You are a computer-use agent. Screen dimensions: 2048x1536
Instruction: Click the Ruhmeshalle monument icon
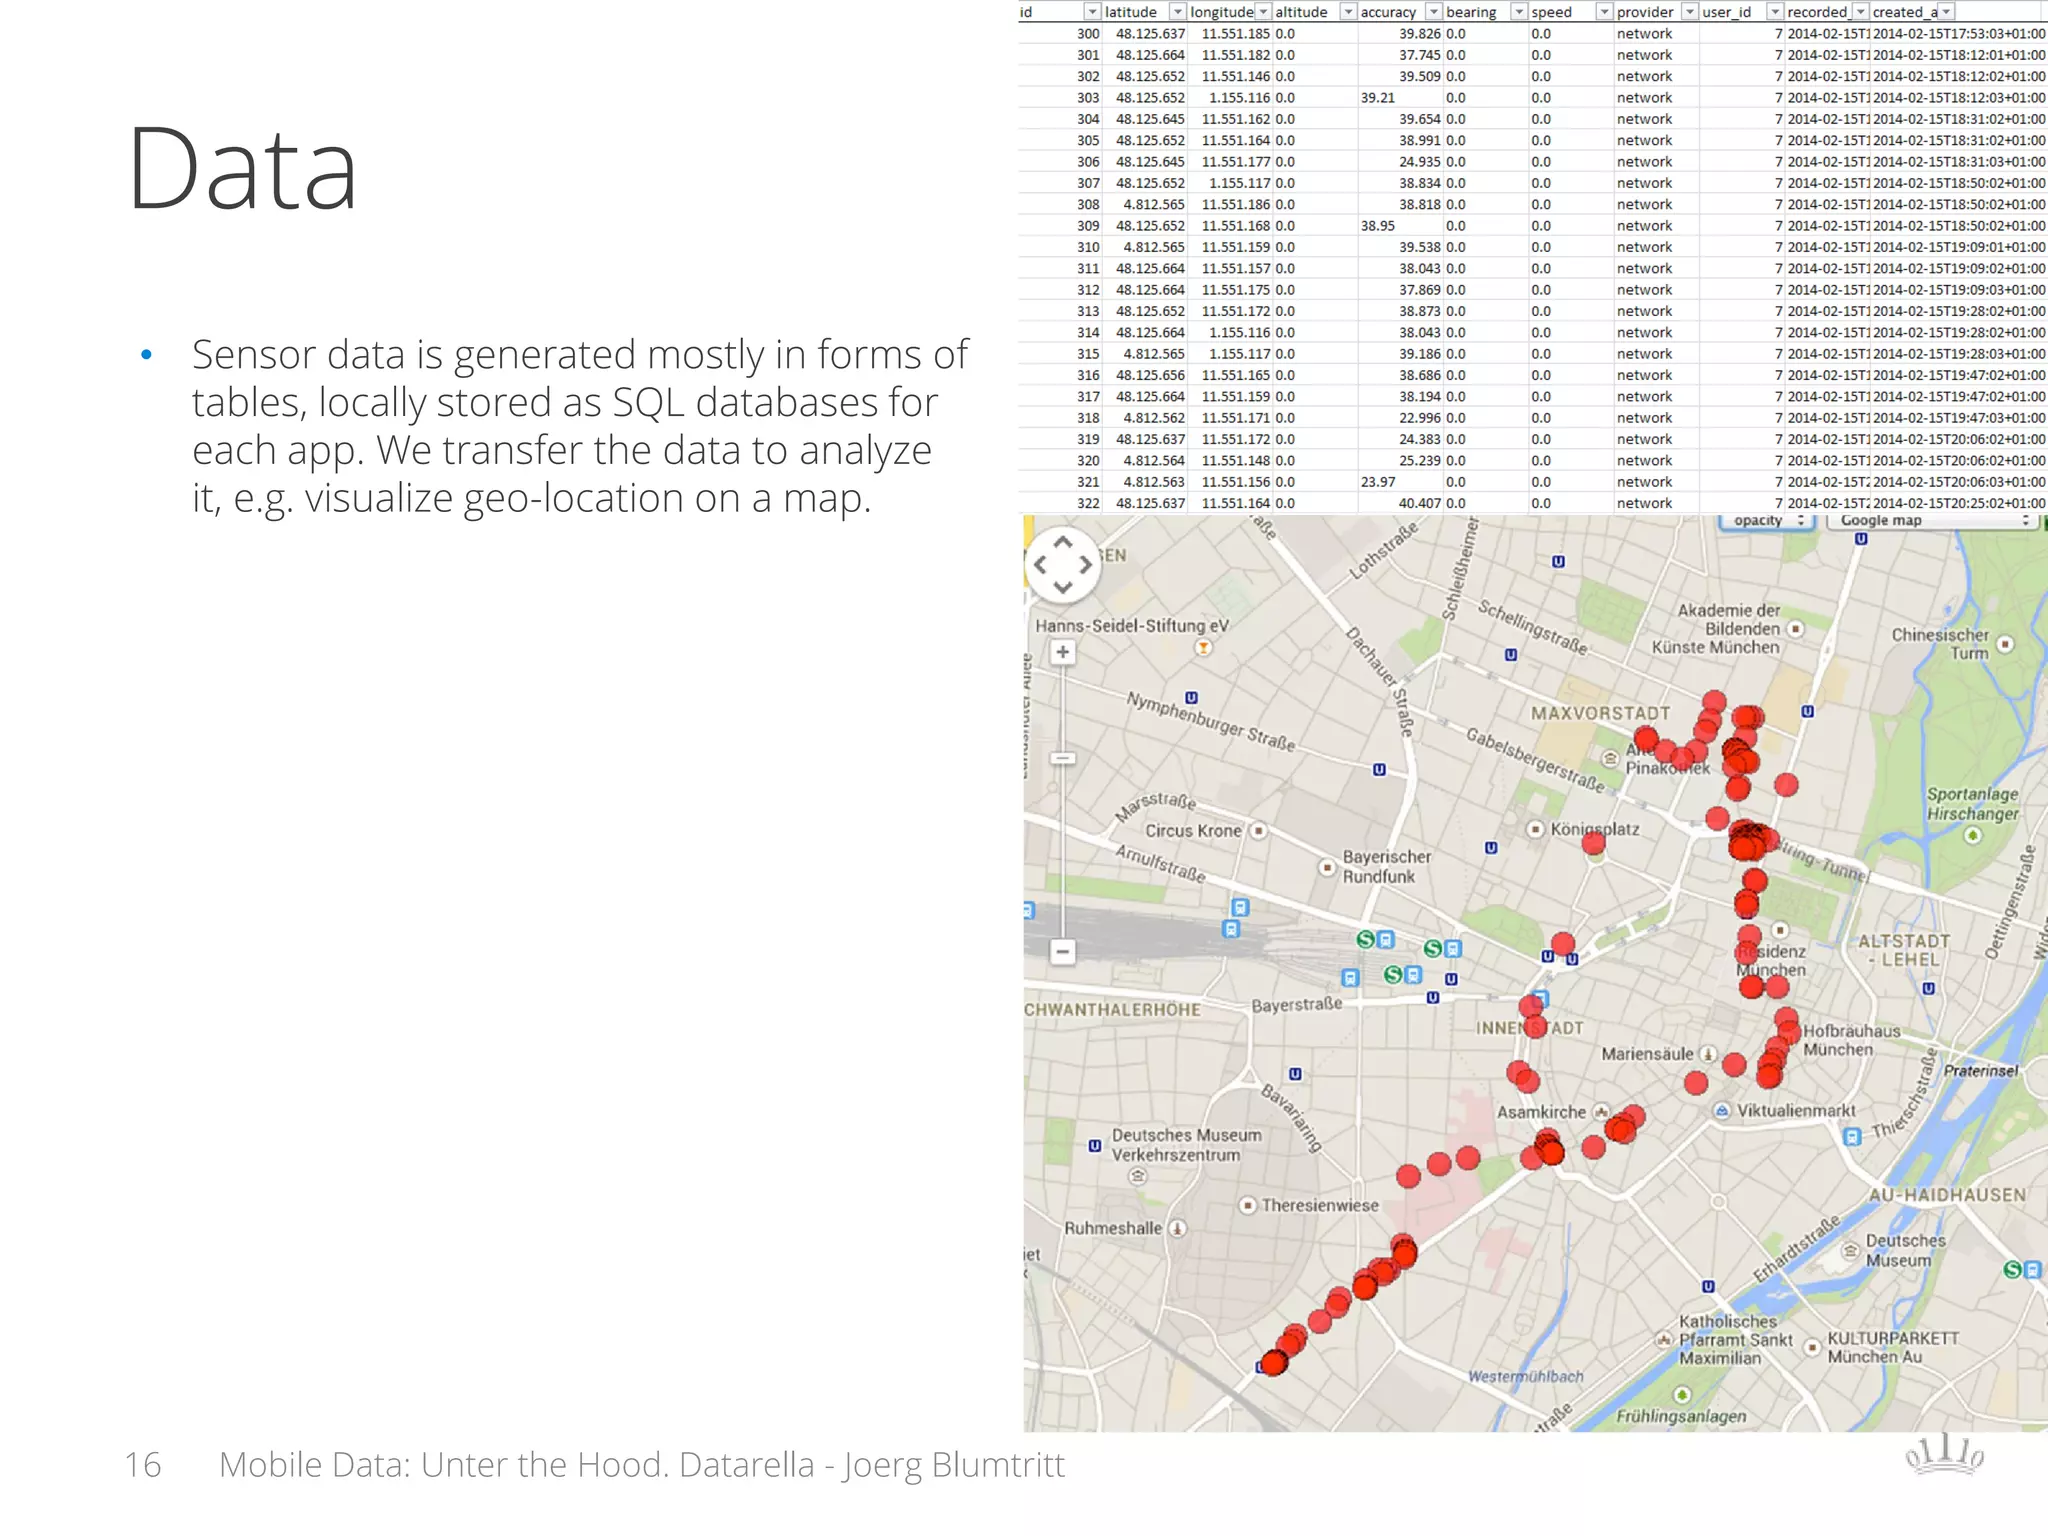[x=1178, y=1228]
